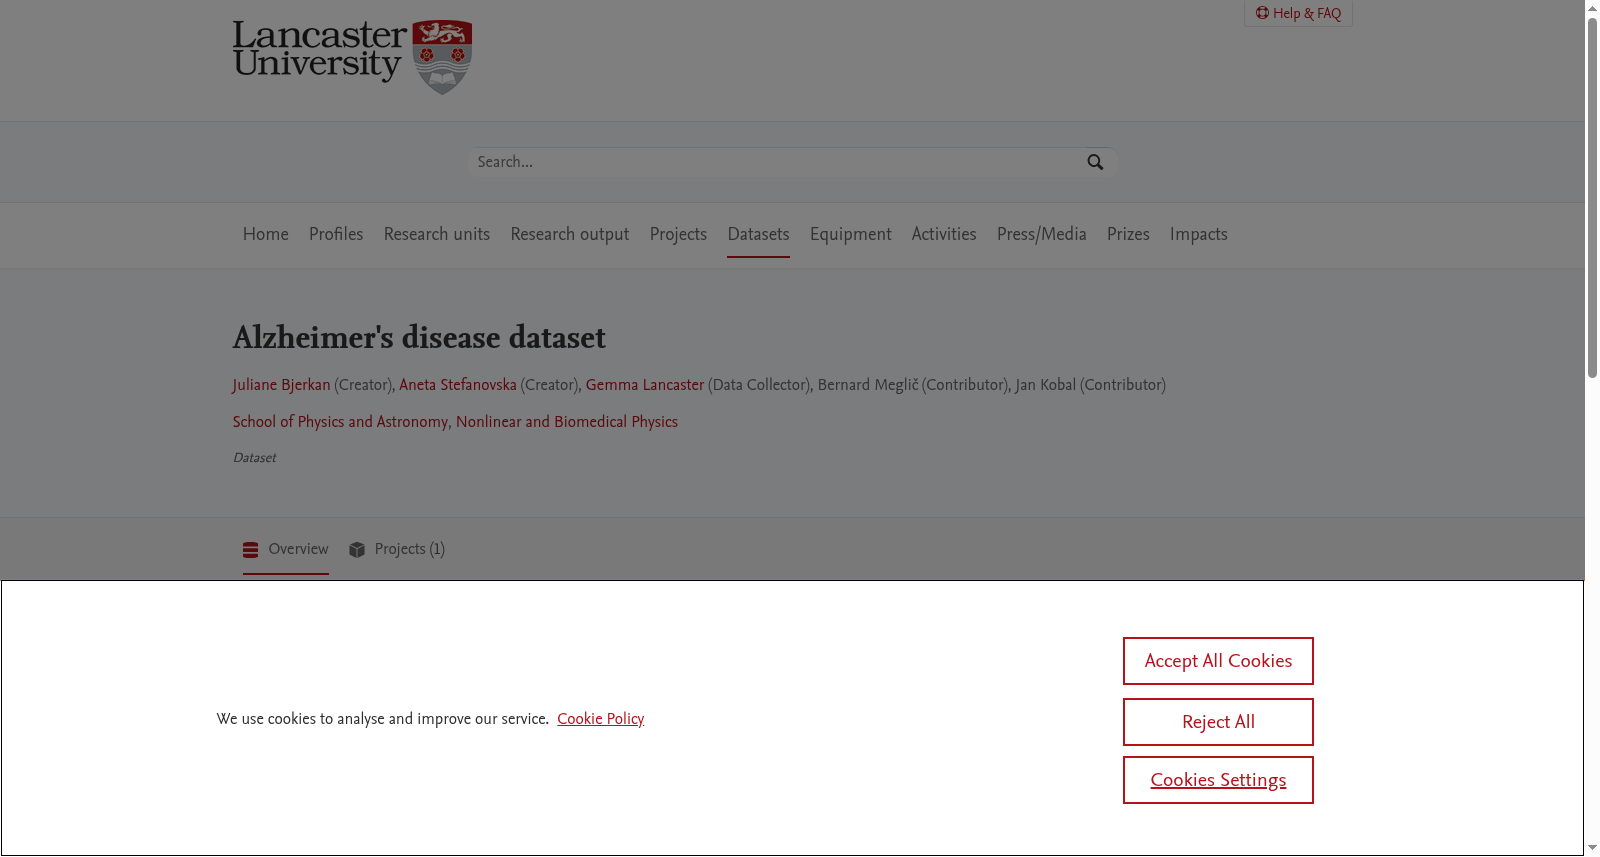Open School of Physics and Astronomy link

340,422
